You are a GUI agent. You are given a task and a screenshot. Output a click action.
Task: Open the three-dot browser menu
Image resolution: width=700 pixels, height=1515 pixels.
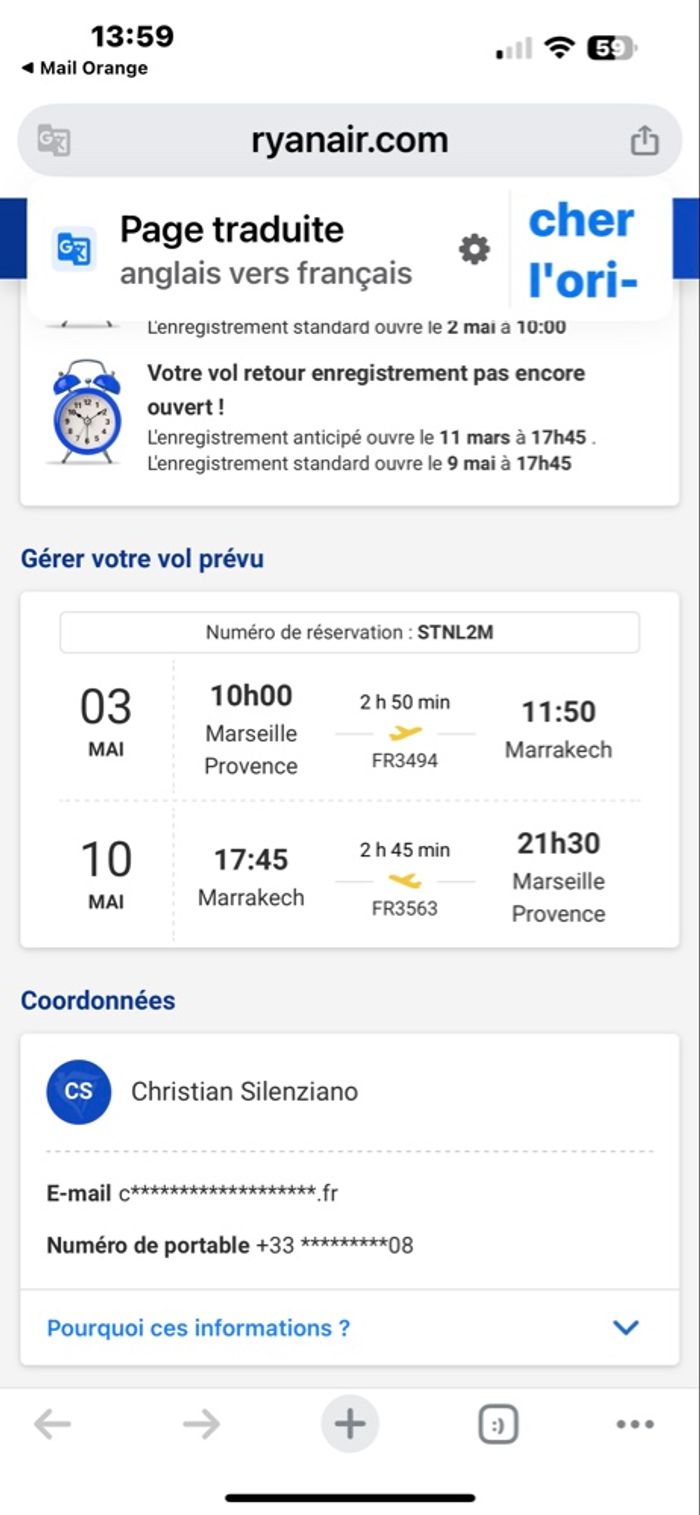coord(635,1424)
